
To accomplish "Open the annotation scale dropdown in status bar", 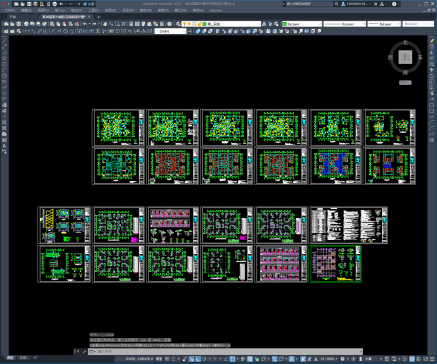I will pyautogui.click(x=328, y=359).
